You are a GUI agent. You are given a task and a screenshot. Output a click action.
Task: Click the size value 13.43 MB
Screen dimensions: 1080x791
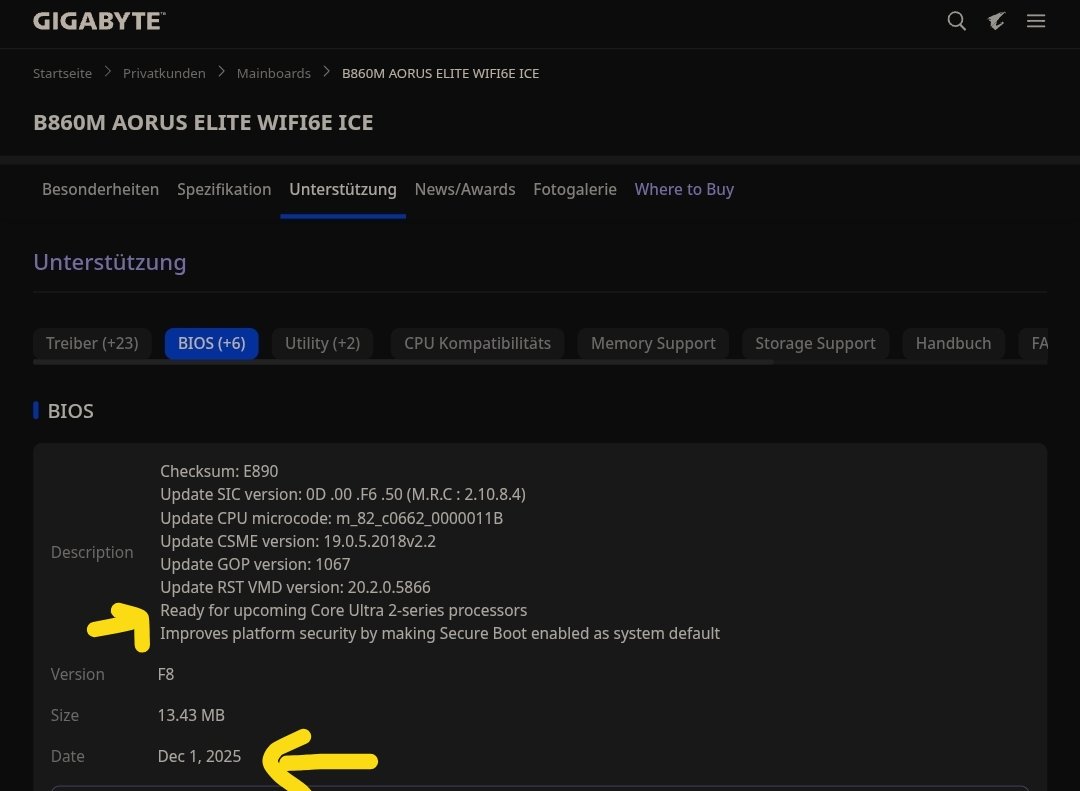[191, 715]
